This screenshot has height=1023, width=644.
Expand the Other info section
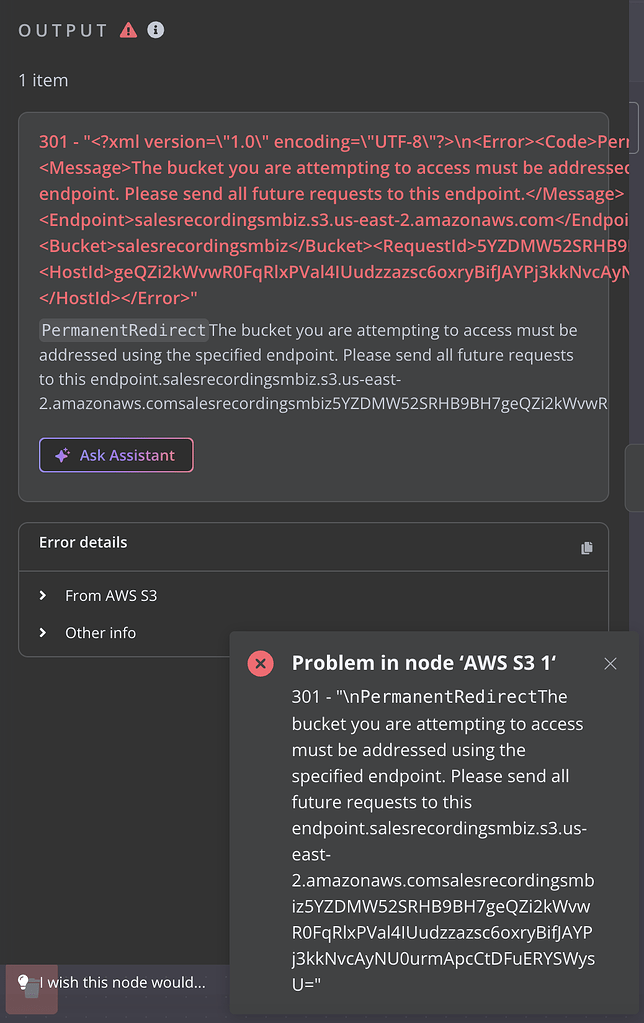(100, 632)
